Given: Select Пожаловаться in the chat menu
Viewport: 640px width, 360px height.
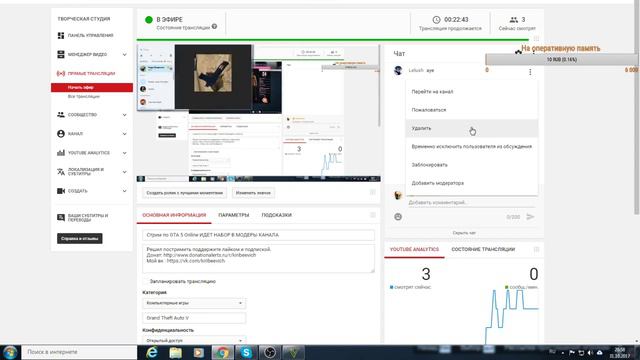Looking at the screenshot, I should pyautogui.click(x=471, y=110).
